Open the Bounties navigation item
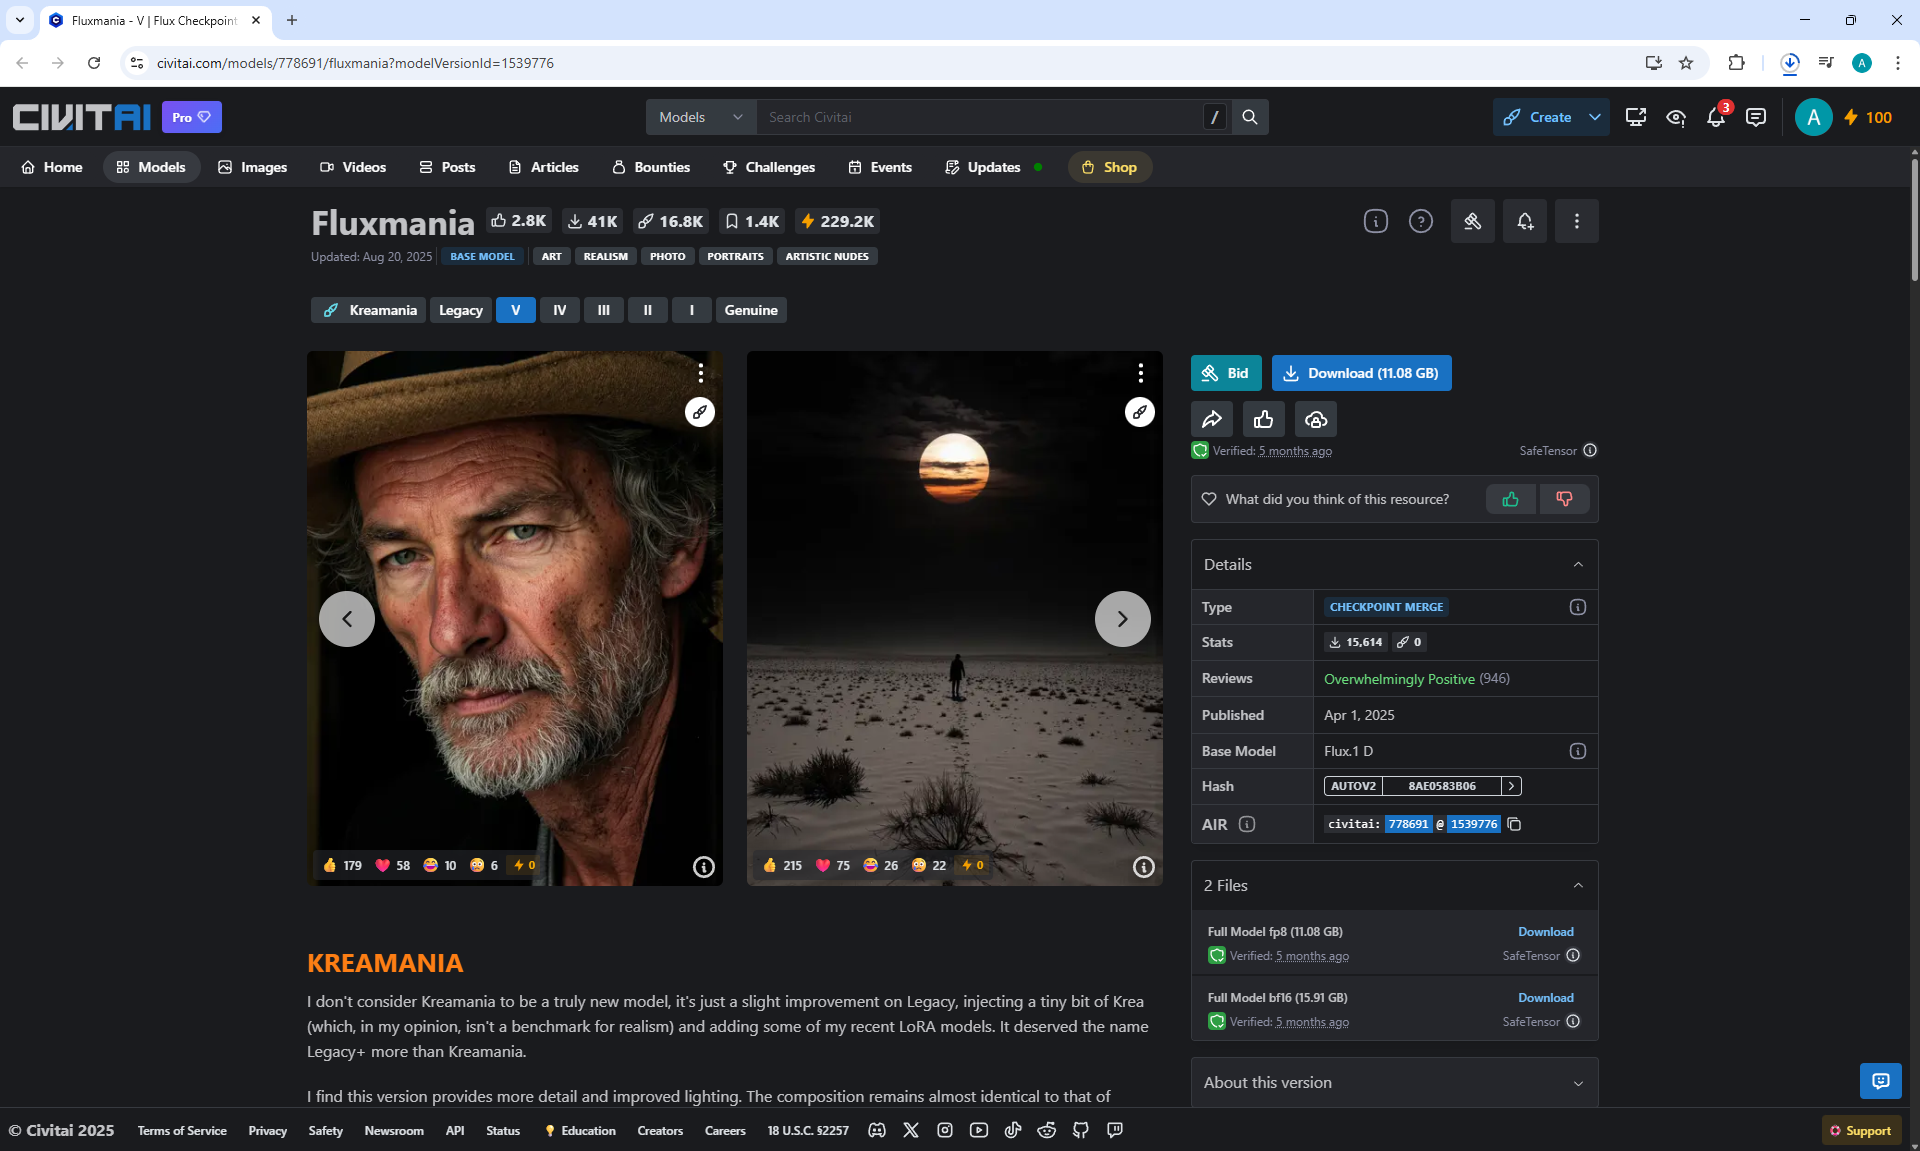This screenshot has height=1151, width=1920. (x=651, y=167)
